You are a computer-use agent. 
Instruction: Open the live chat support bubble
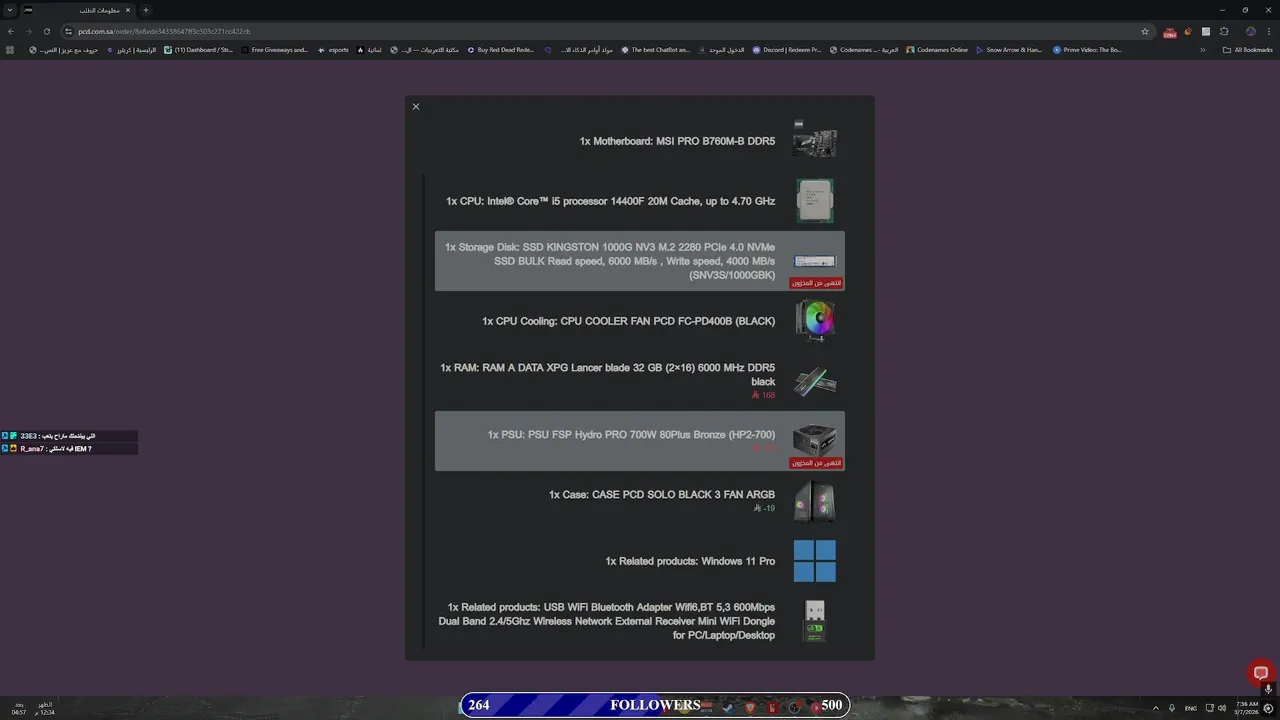(1261, 673)
